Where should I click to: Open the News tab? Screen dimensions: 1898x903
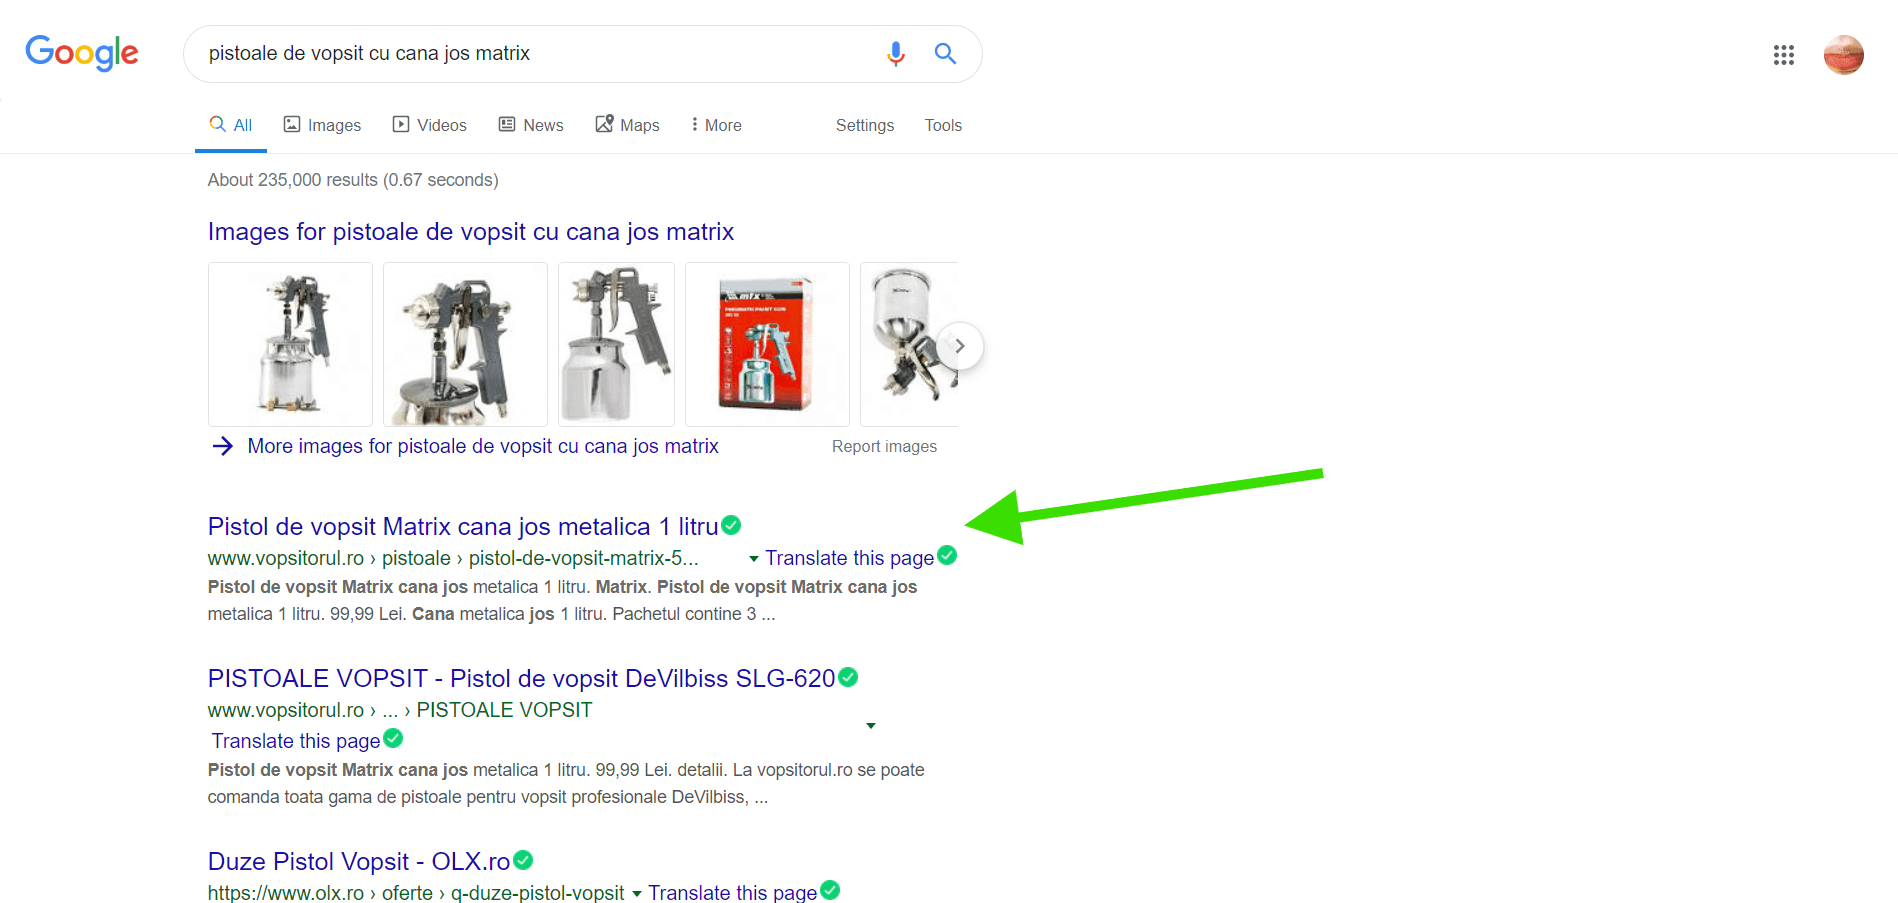(x=531, y=125)
